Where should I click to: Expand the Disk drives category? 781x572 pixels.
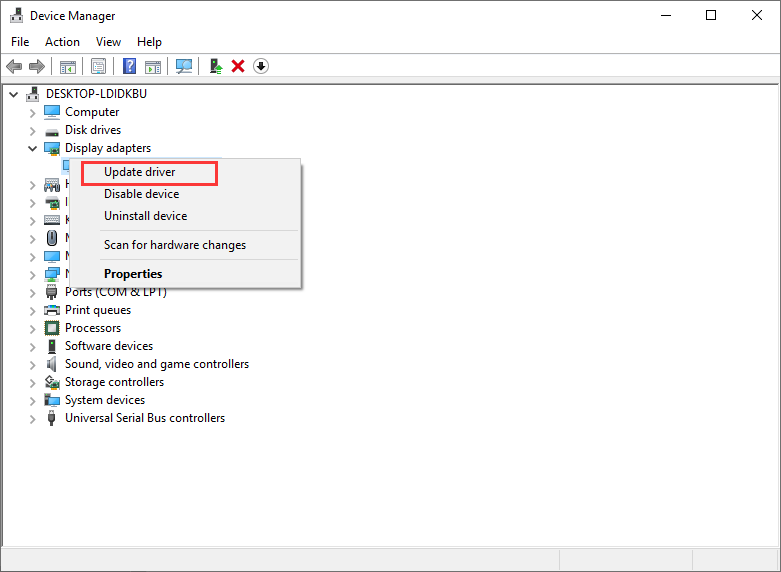32,130
